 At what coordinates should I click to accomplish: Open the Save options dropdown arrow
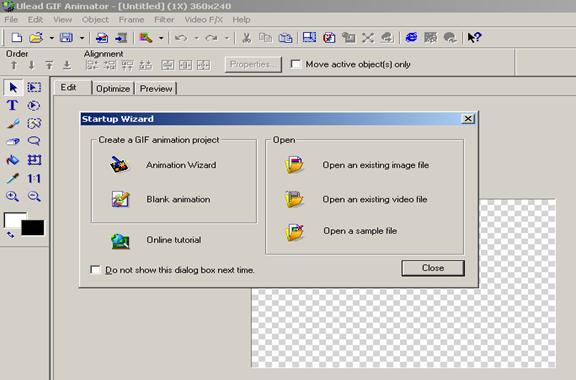tap(82, 38)
